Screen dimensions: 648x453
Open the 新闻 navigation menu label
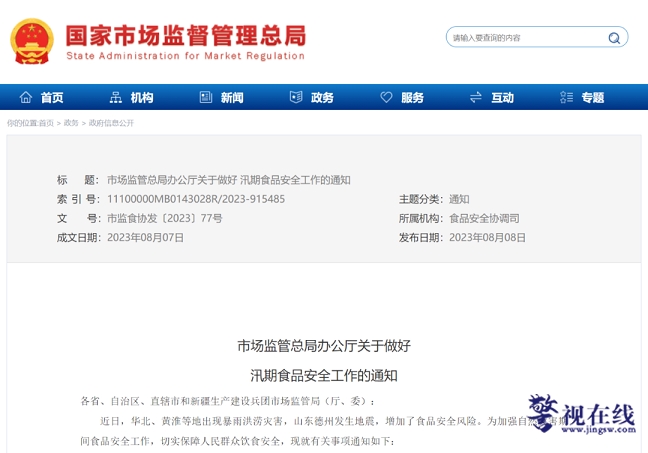point(232,98)
